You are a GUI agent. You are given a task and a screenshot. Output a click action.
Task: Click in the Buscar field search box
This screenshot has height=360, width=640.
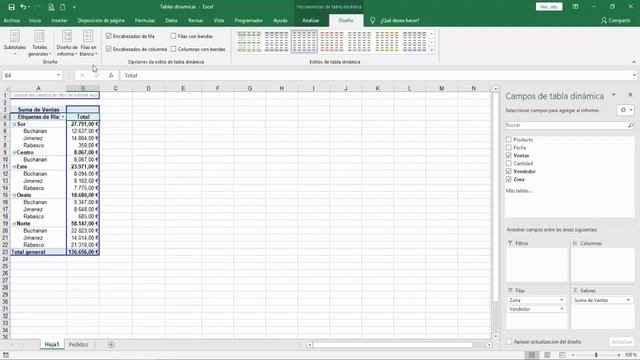pyautogui.click(x=569, y=125)
